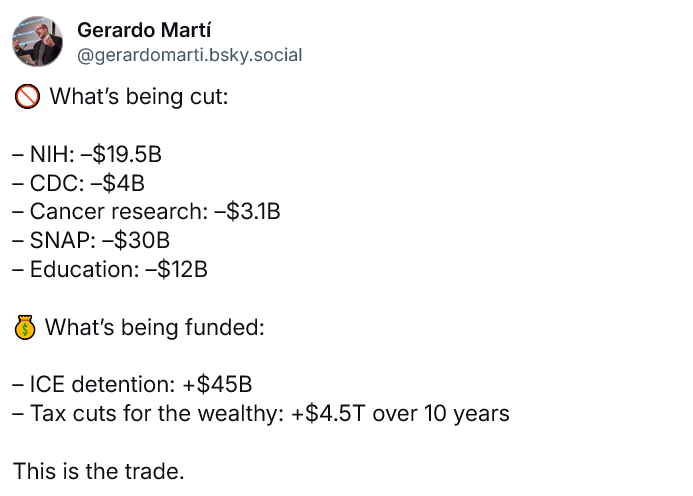The height and width of the screenshot is (496, 693).
Task: Click the SNAP: –$30B line
Action: coord(91,241)
